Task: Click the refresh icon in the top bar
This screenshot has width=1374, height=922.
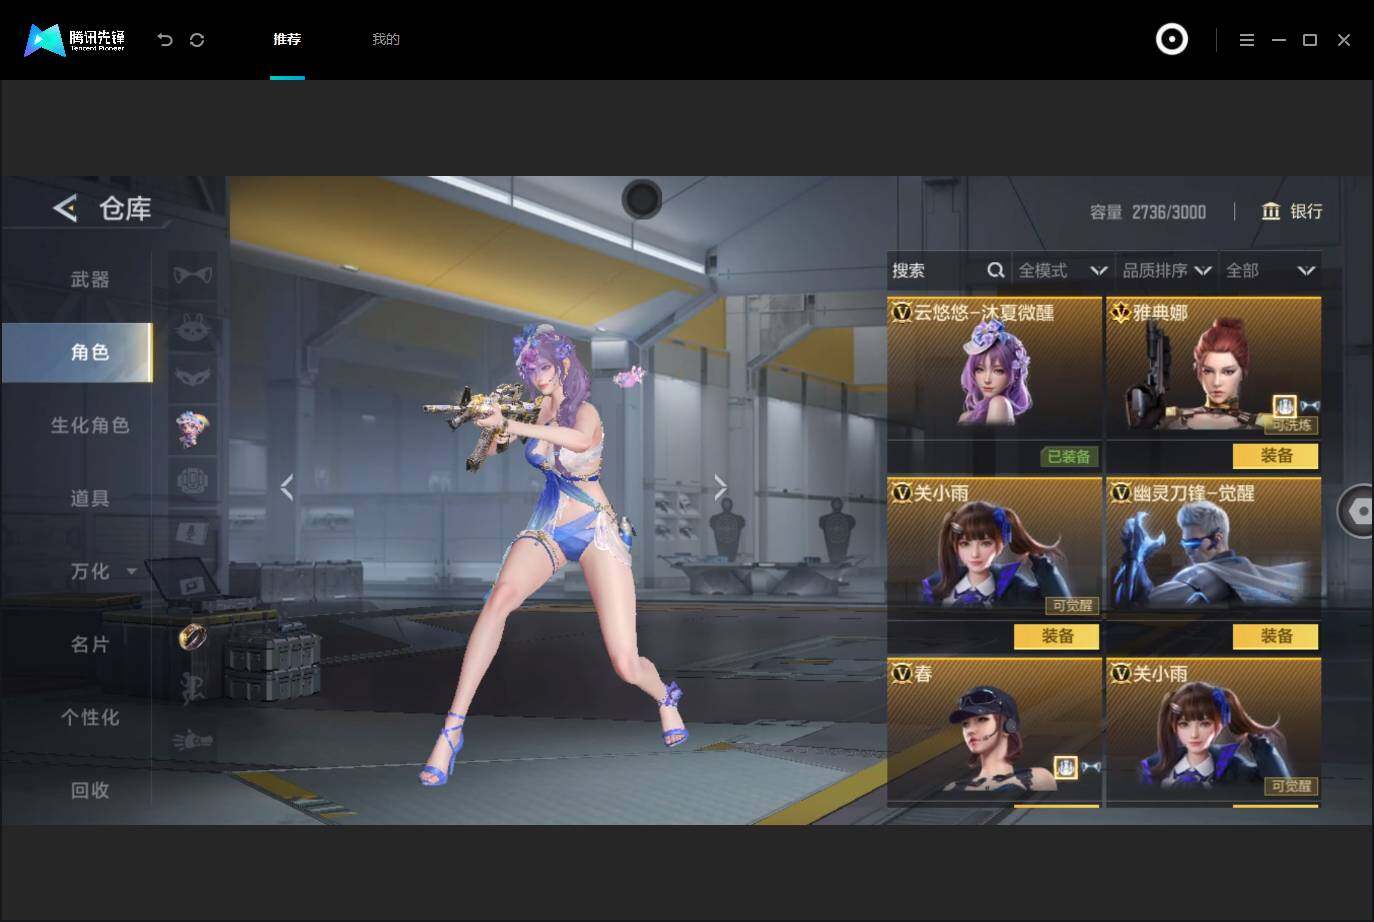Action: tap(197, 40)
